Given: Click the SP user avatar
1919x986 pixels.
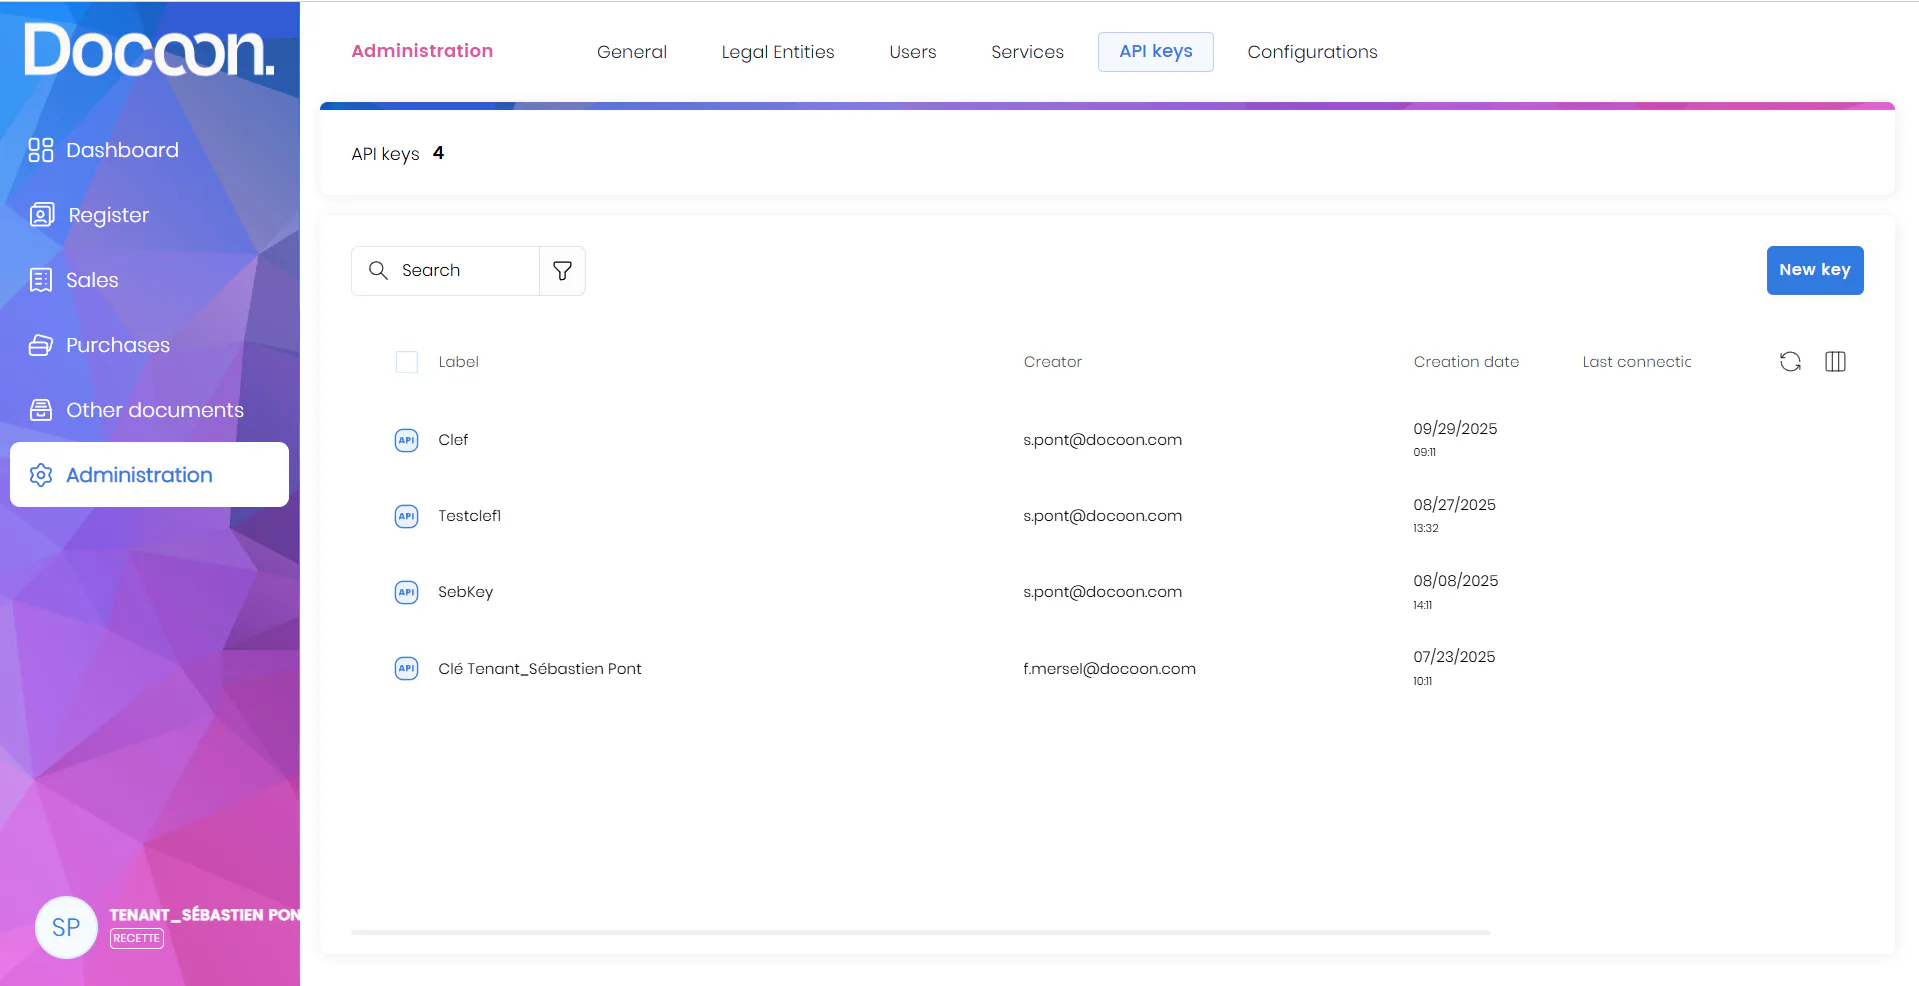Looking at the screenshot, I should click(x=66, y=927).
